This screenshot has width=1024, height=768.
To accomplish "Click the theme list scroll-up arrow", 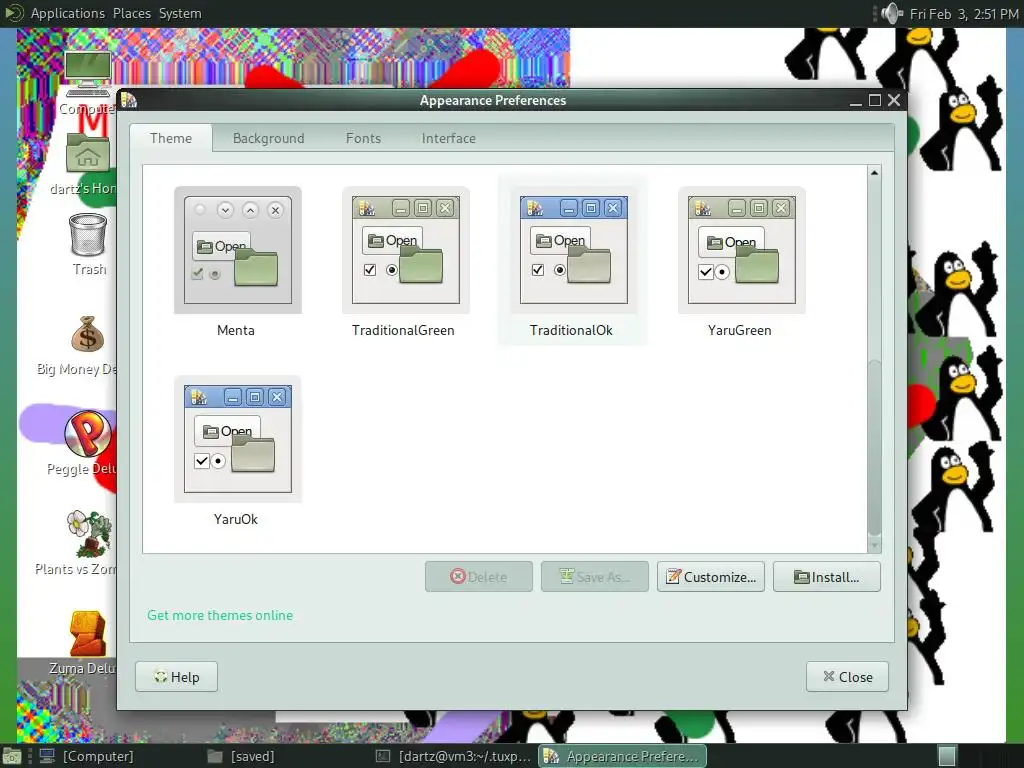I will pos(874,172).
